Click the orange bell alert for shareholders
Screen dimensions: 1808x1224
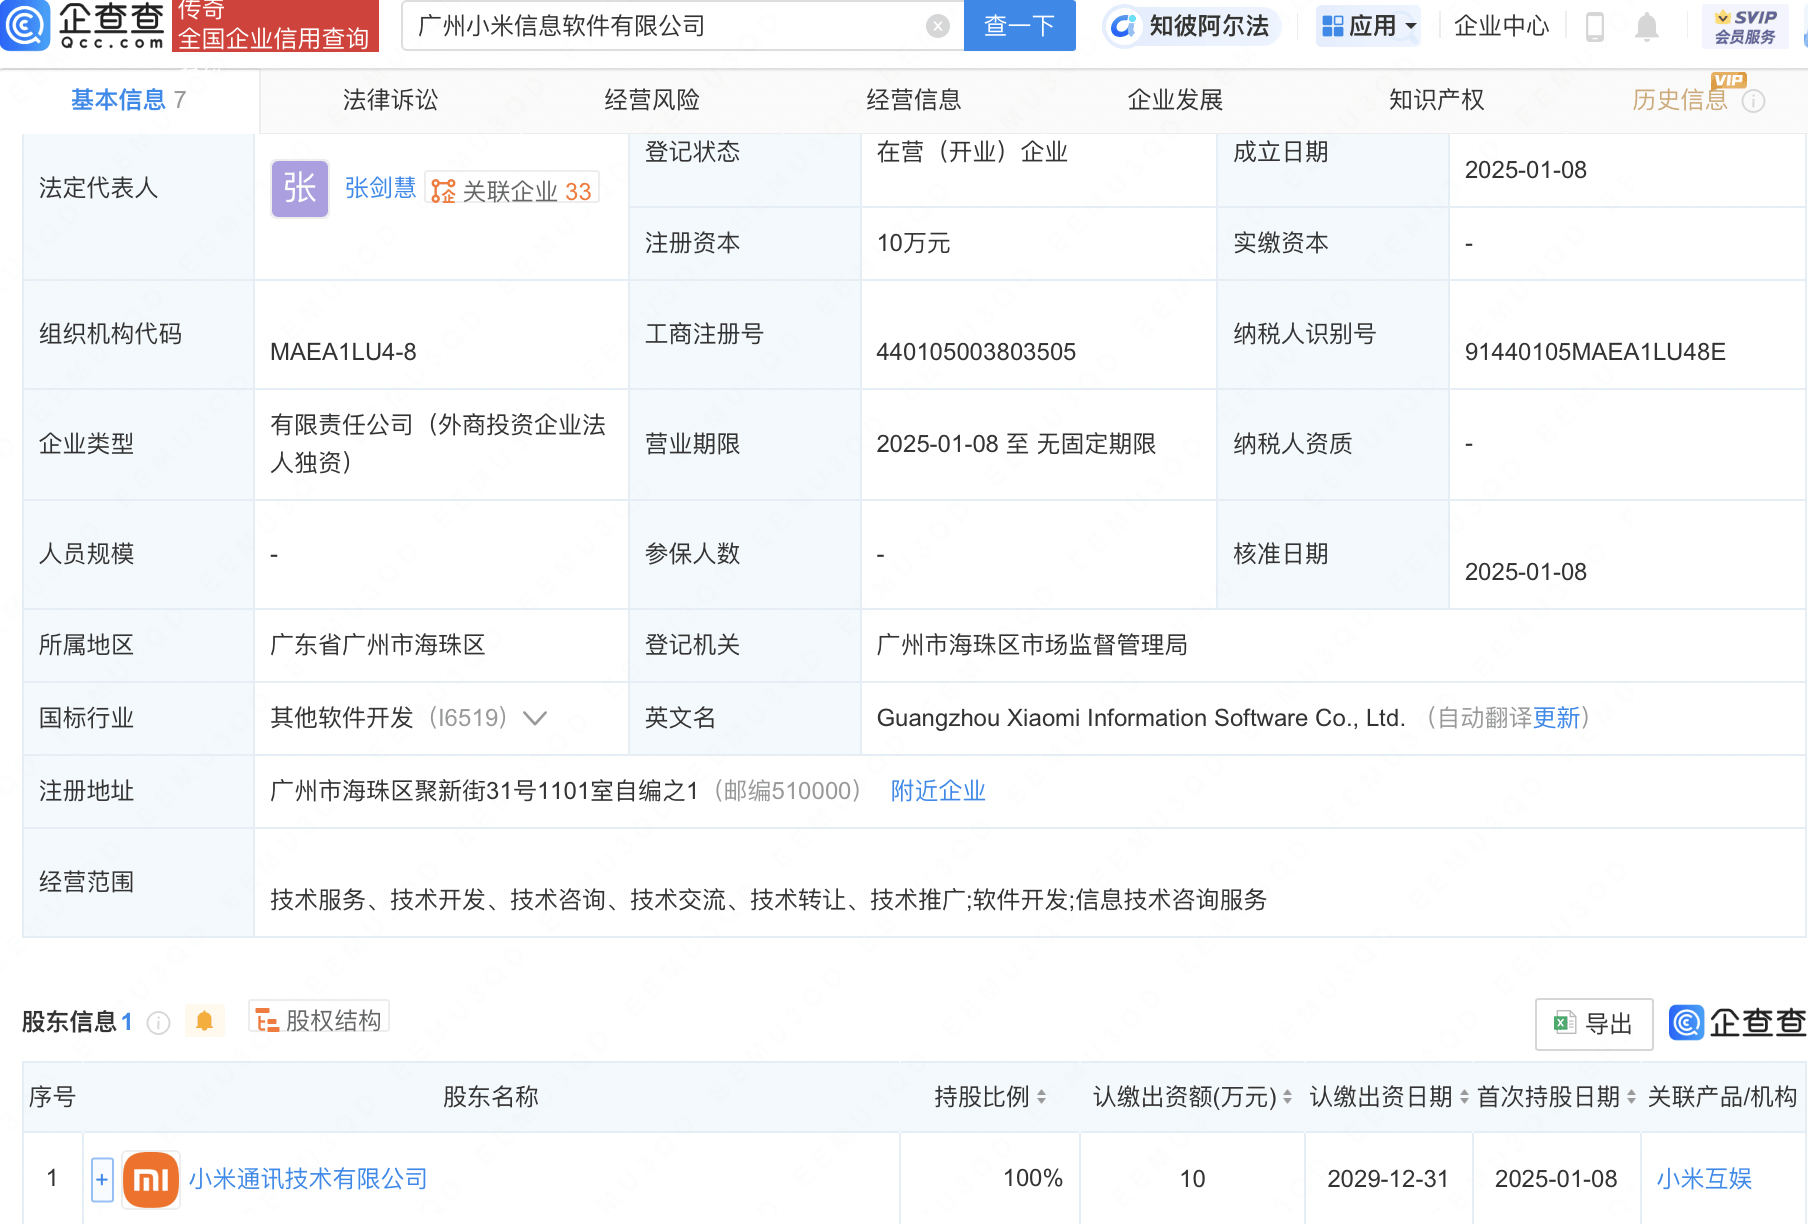tap(205, 1021)
